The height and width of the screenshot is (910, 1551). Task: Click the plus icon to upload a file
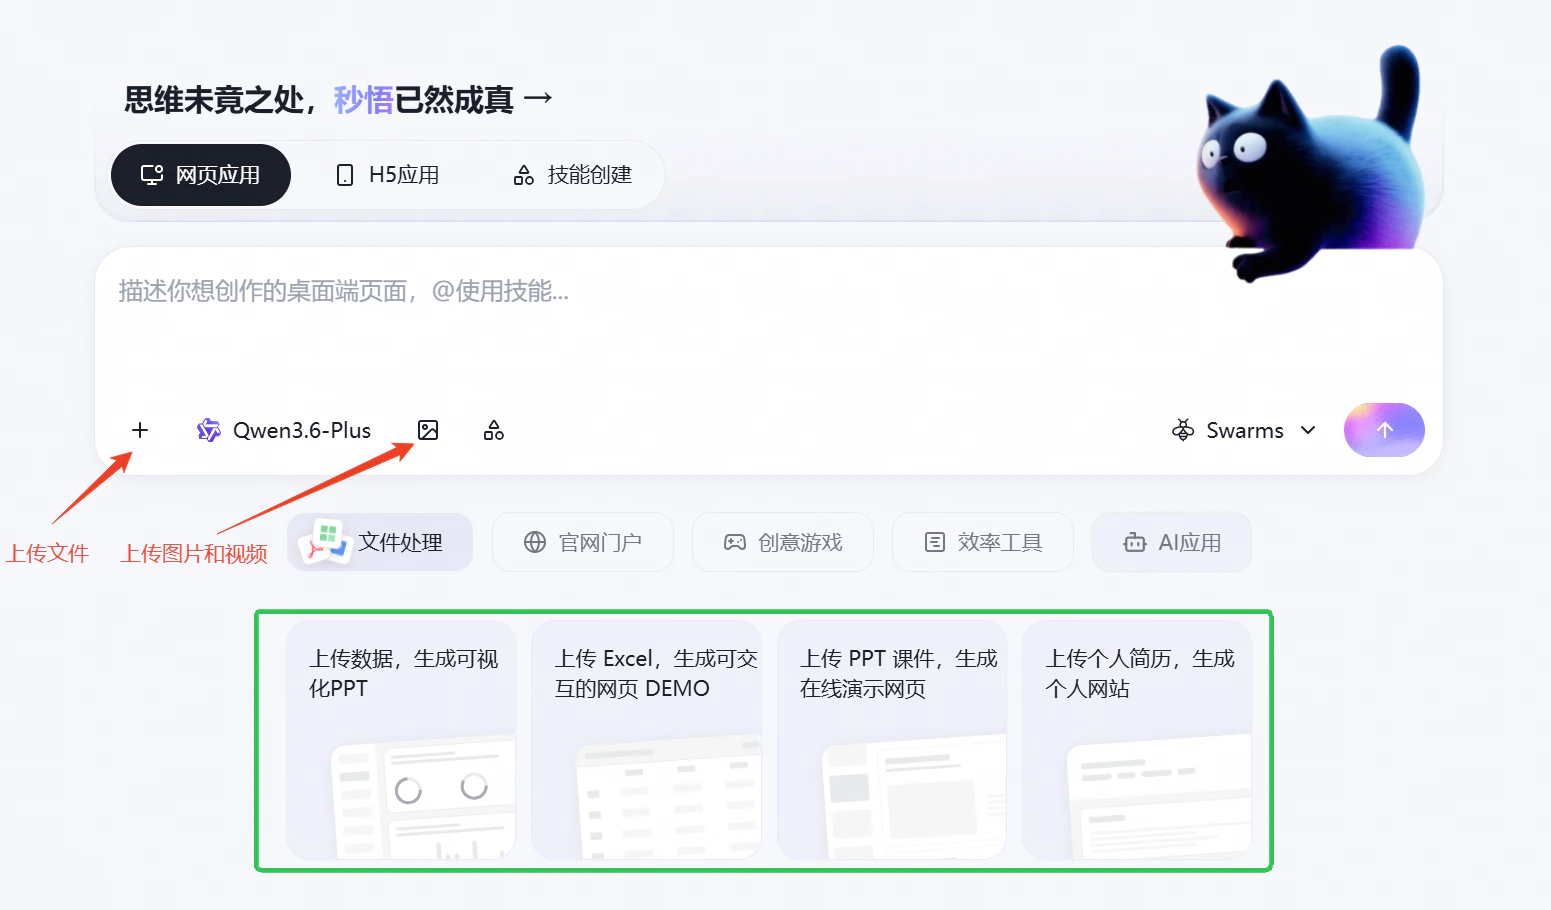[140, 430]
